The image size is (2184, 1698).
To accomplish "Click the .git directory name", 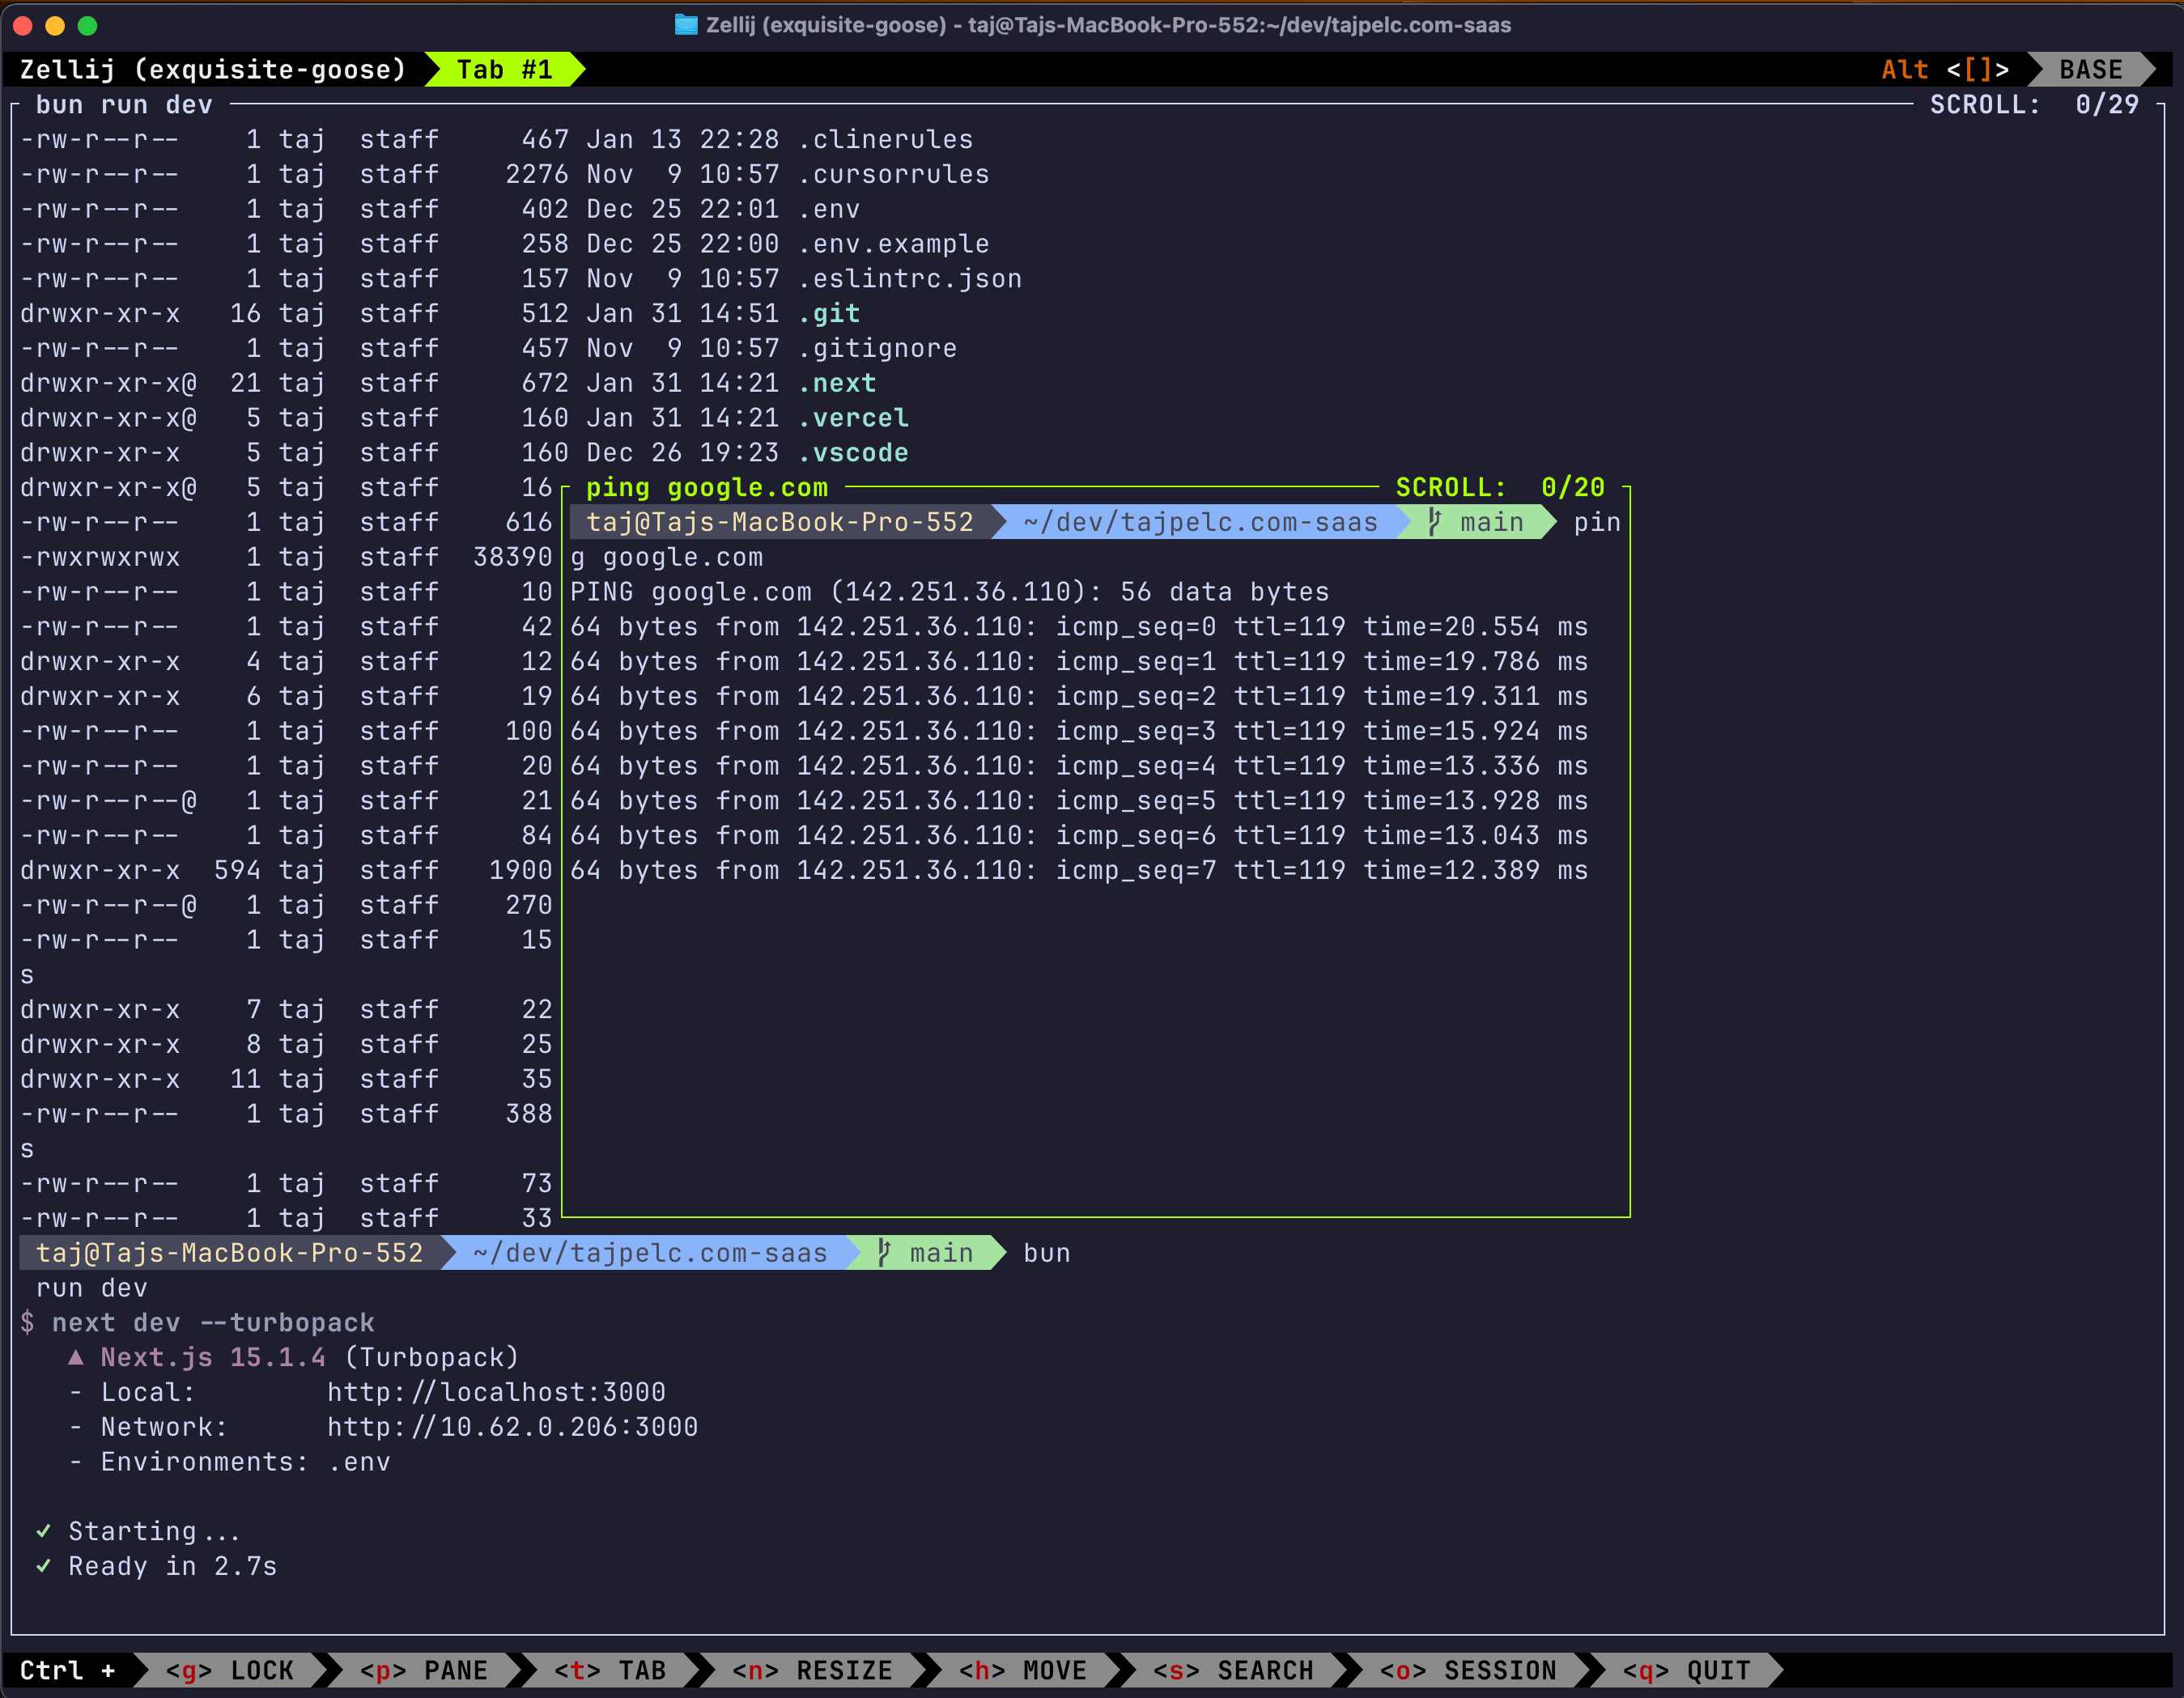I will [829, 313].
